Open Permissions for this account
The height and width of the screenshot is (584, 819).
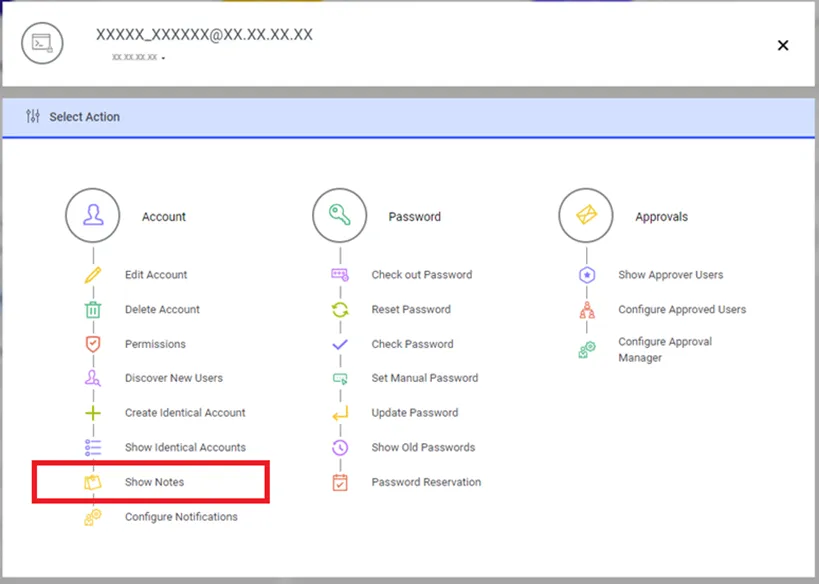pos(155,344)
